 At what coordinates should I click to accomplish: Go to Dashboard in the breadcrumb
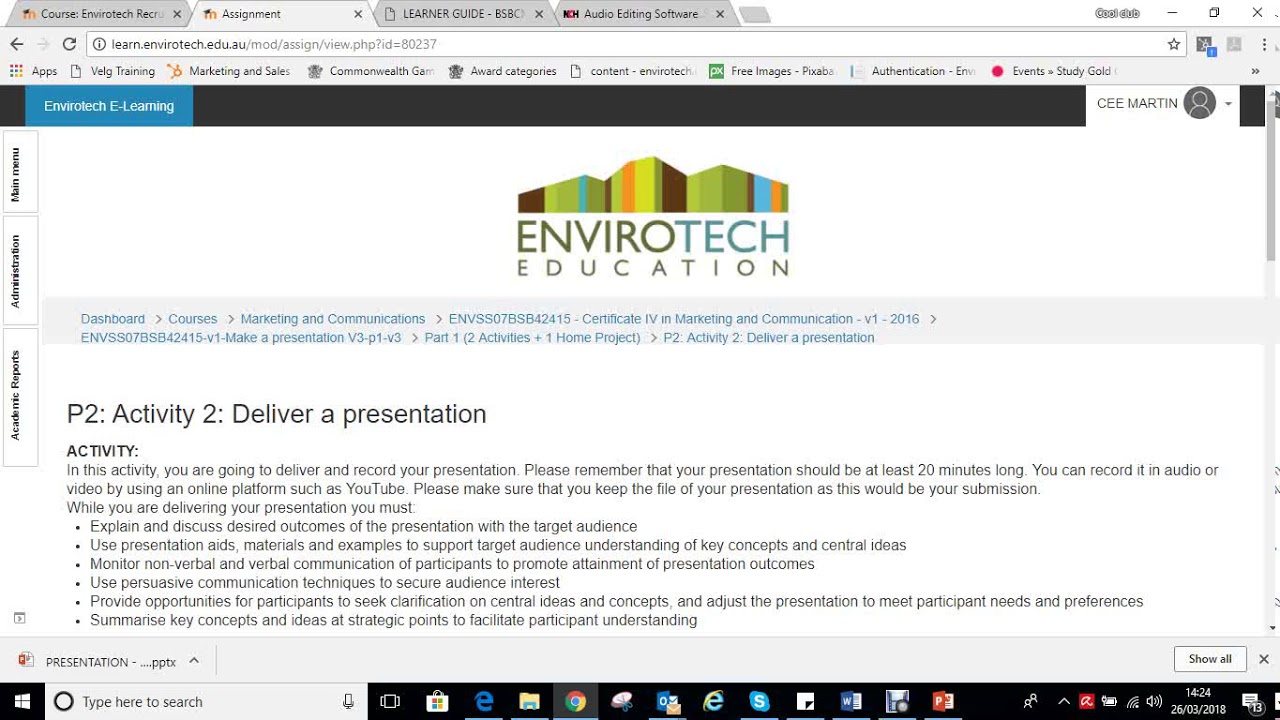pos(113,319)
